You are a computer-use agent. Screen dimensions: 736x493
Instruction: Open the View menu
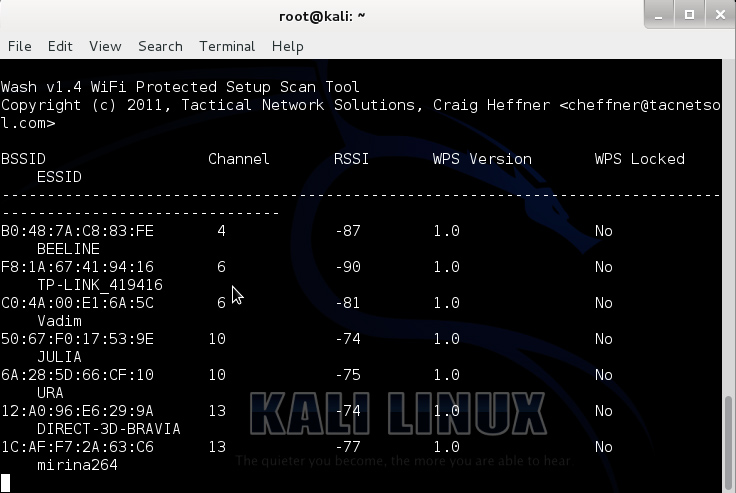105,46
